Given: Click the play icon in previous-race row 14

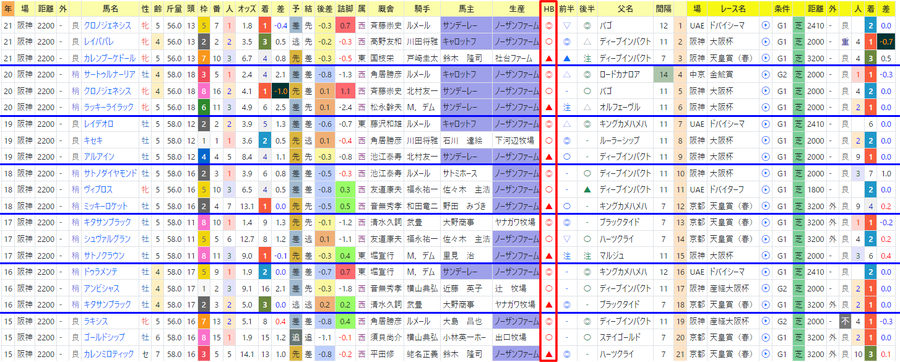Looking at the screenshot, I should tap(765, 239).
